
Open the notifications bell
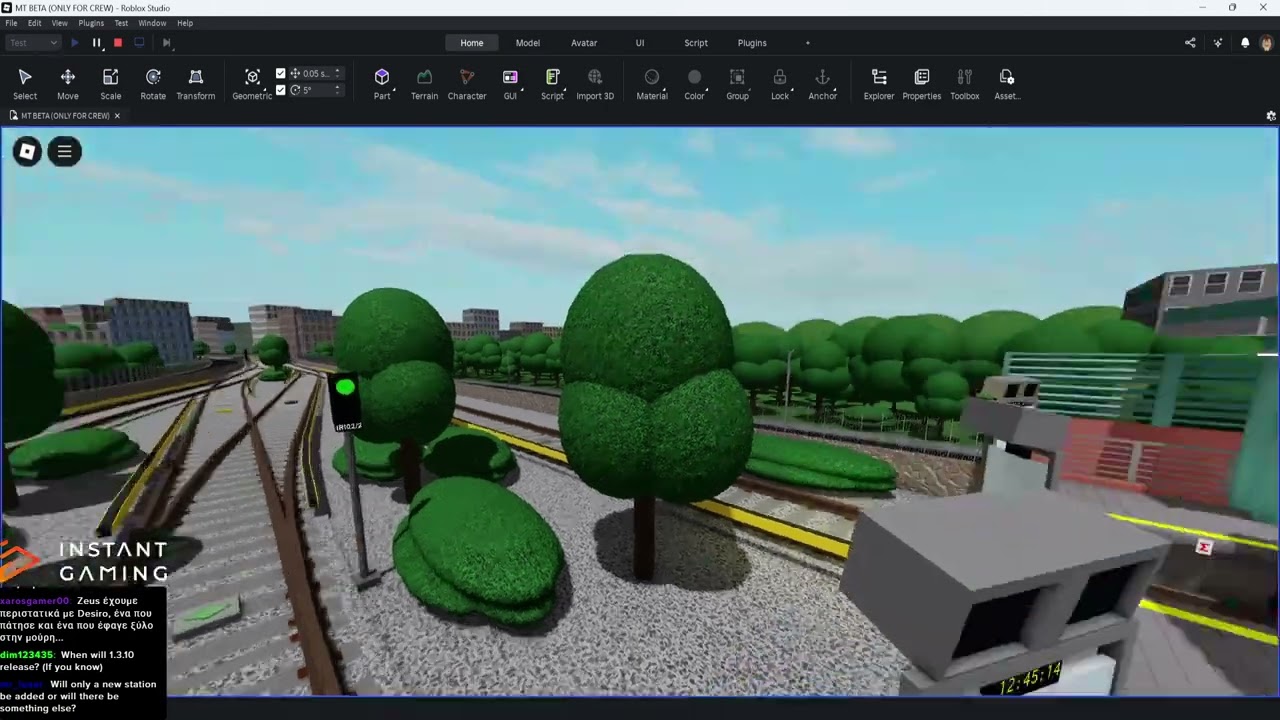pyautogui.click(x=1245, y=43)
